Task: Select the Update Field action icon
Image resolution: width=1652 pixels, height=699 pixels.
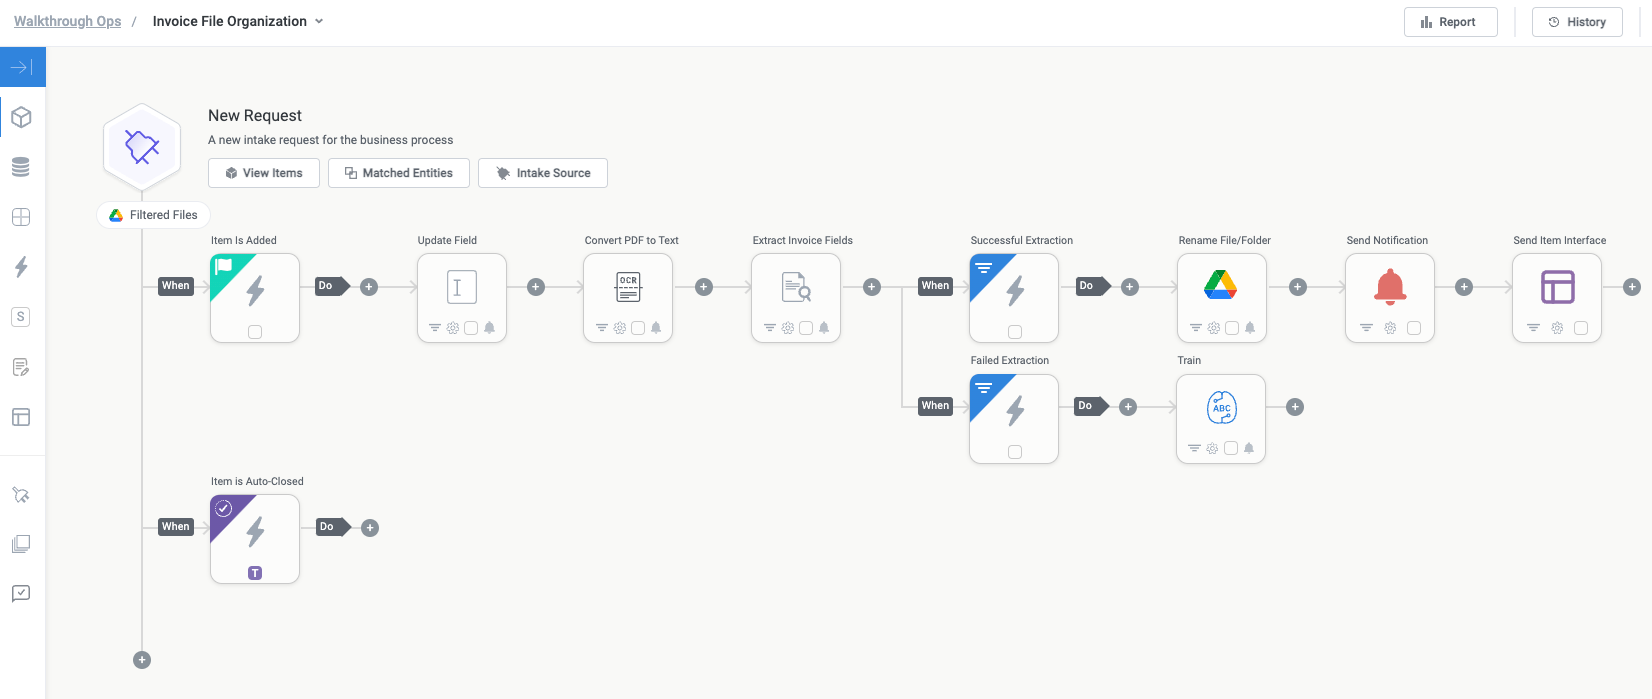Action: 461,287
